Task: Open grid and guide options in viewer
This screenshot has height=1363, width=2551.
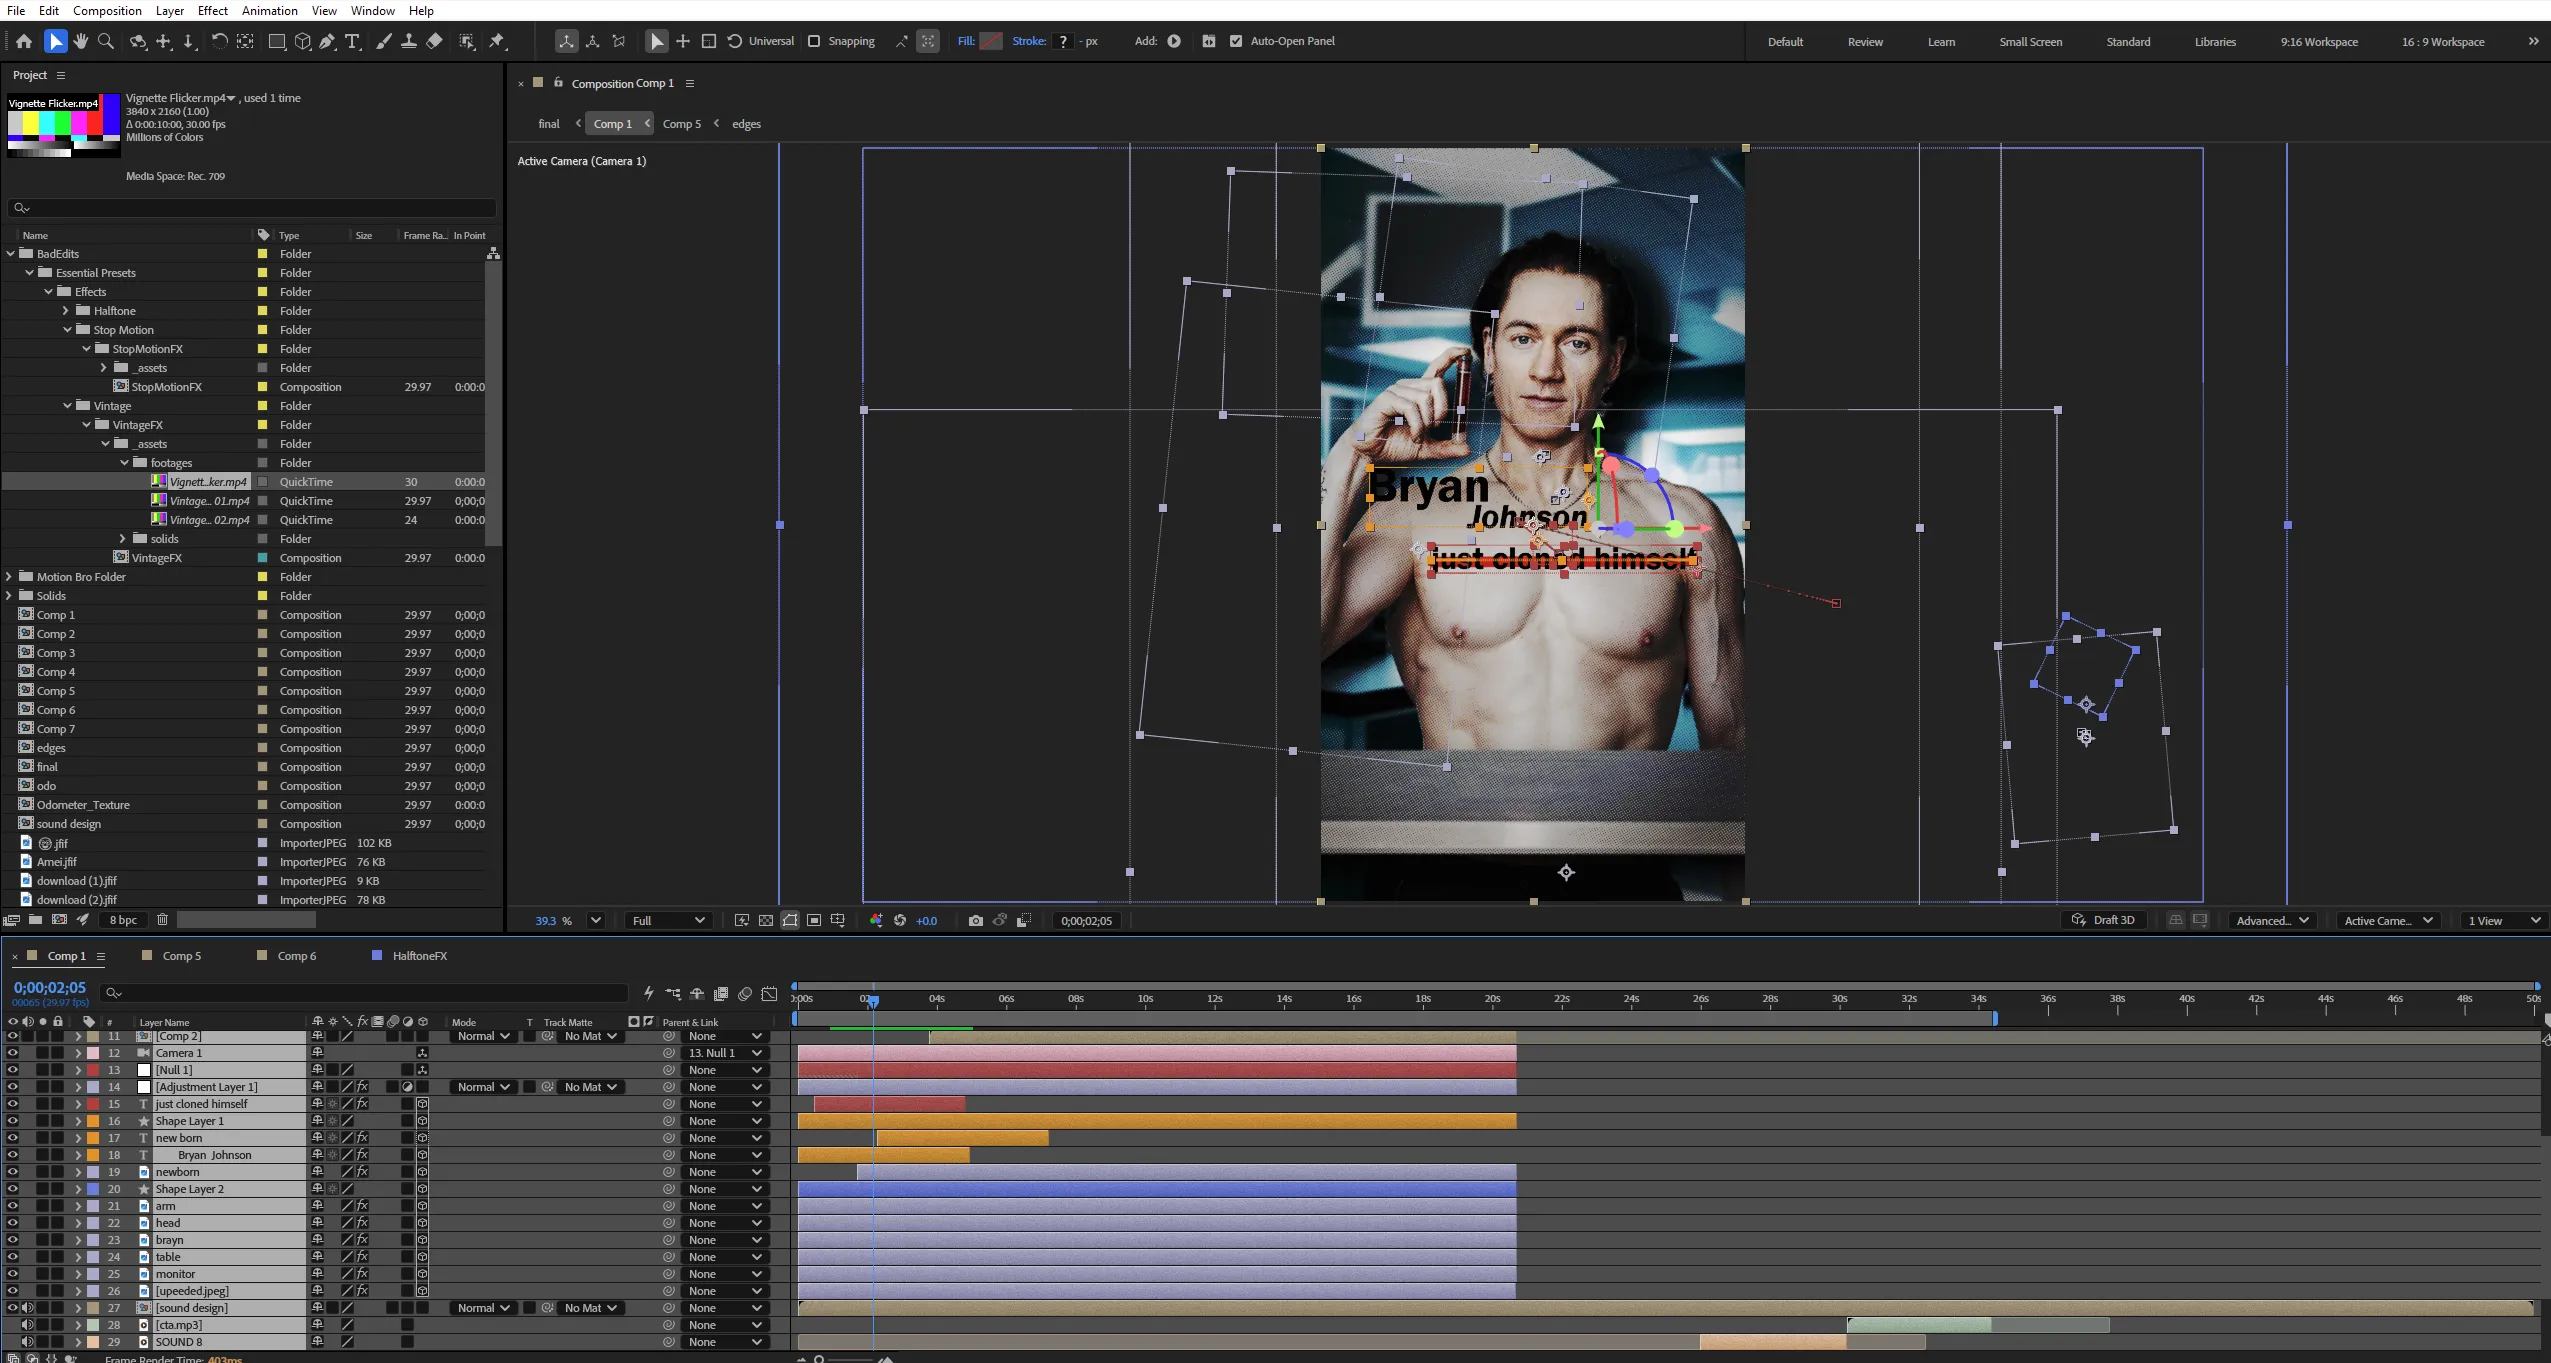Action: click(x=838, y=921)
